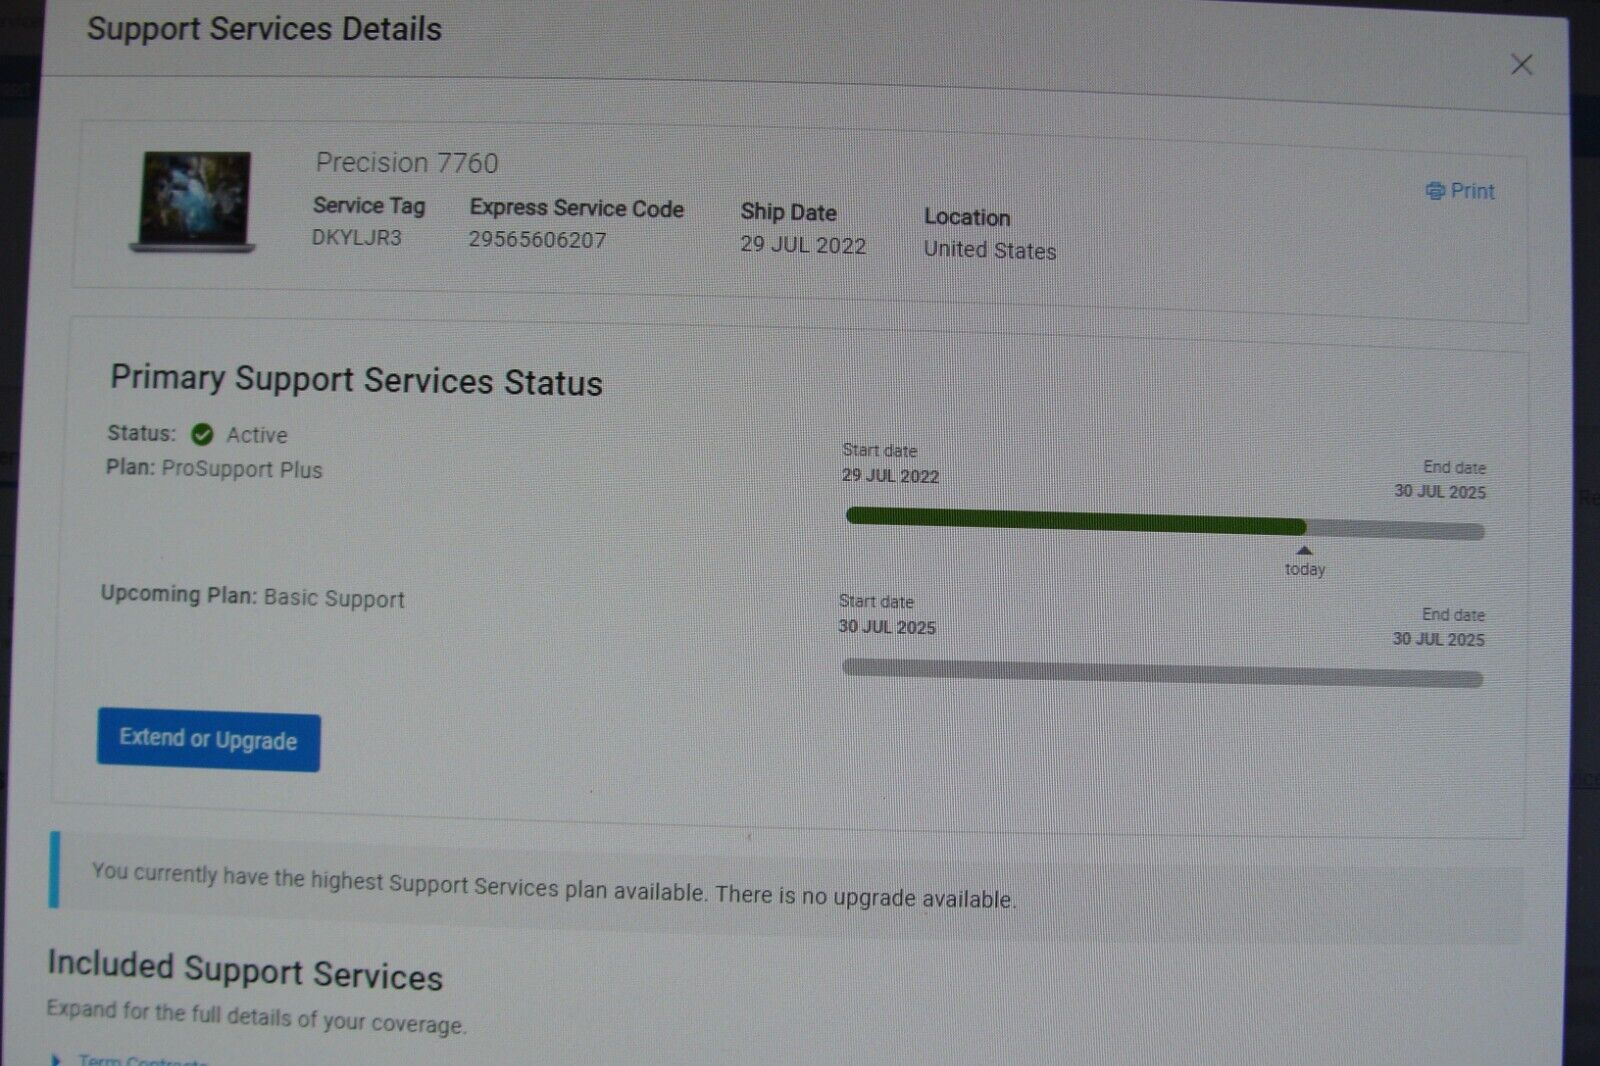Click the Included Support Services heading
Image resolution: width=1600 pixels, height=1066 pixels.
(x=245, y=970)
